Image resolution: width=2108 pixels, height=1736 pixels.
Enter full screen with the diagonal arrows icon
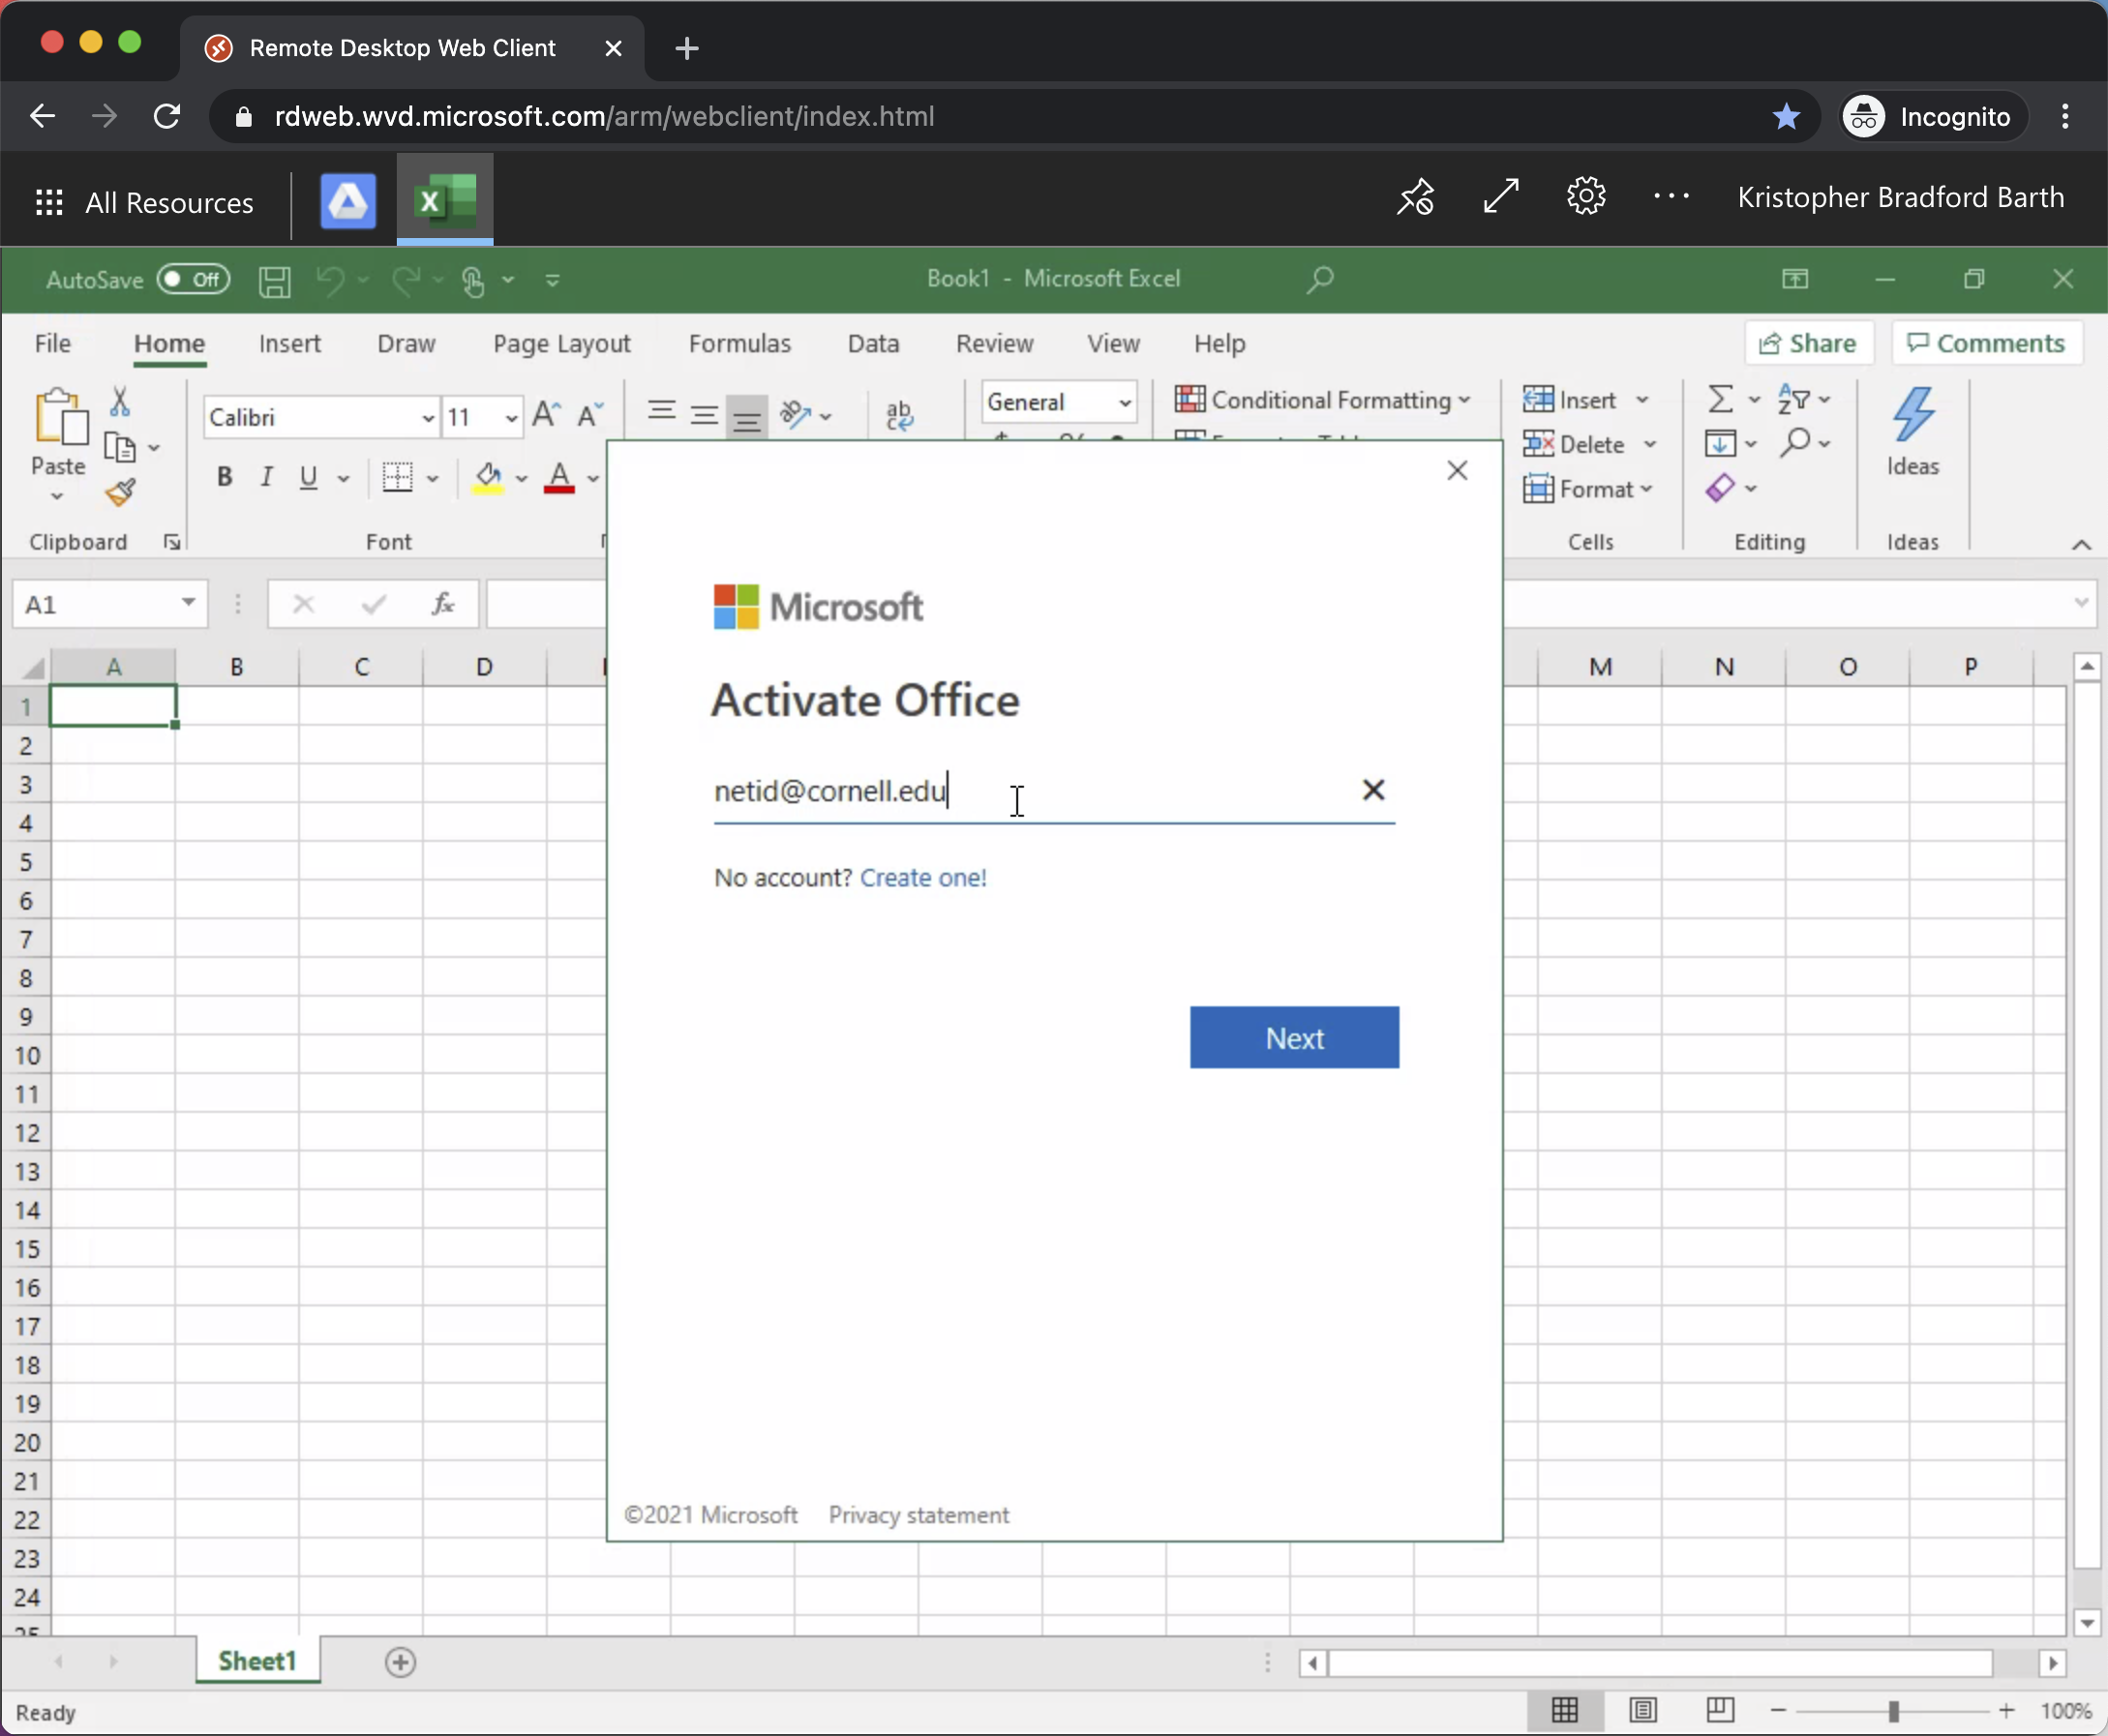(1501, 196)
